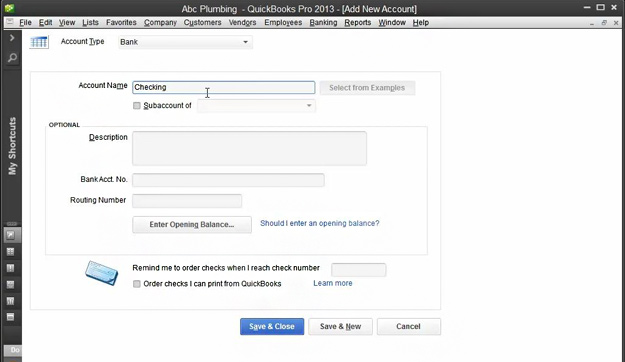The width and height of the screenshot is (625, 362).
Task: Open the Customers menu
Action: pos(202,22)
